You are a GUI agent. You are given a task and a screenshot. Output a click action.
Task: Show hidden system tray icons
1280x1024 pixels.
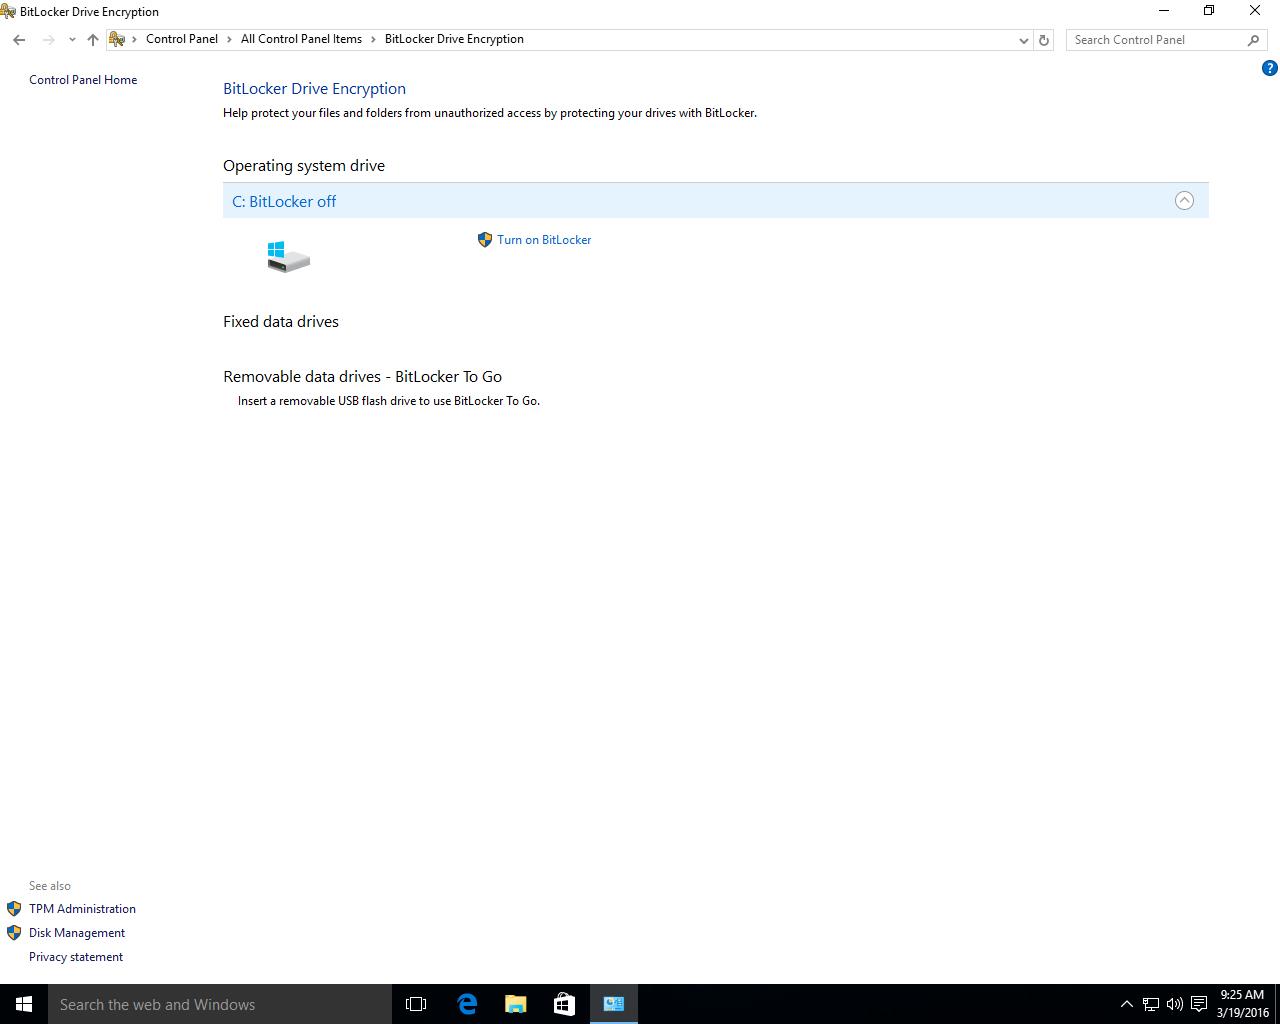tap(1126, 1004)
